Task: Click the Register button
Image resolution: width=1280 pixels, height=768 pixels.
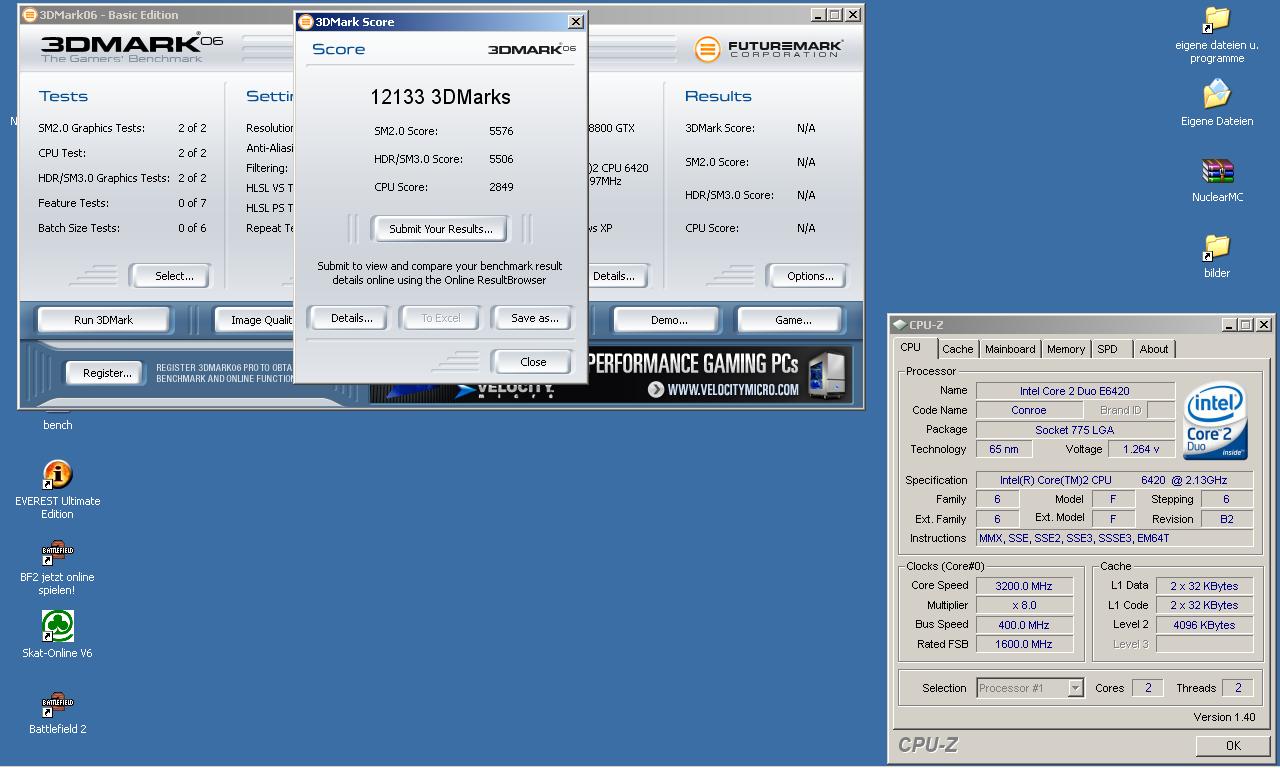Action: 107,373
